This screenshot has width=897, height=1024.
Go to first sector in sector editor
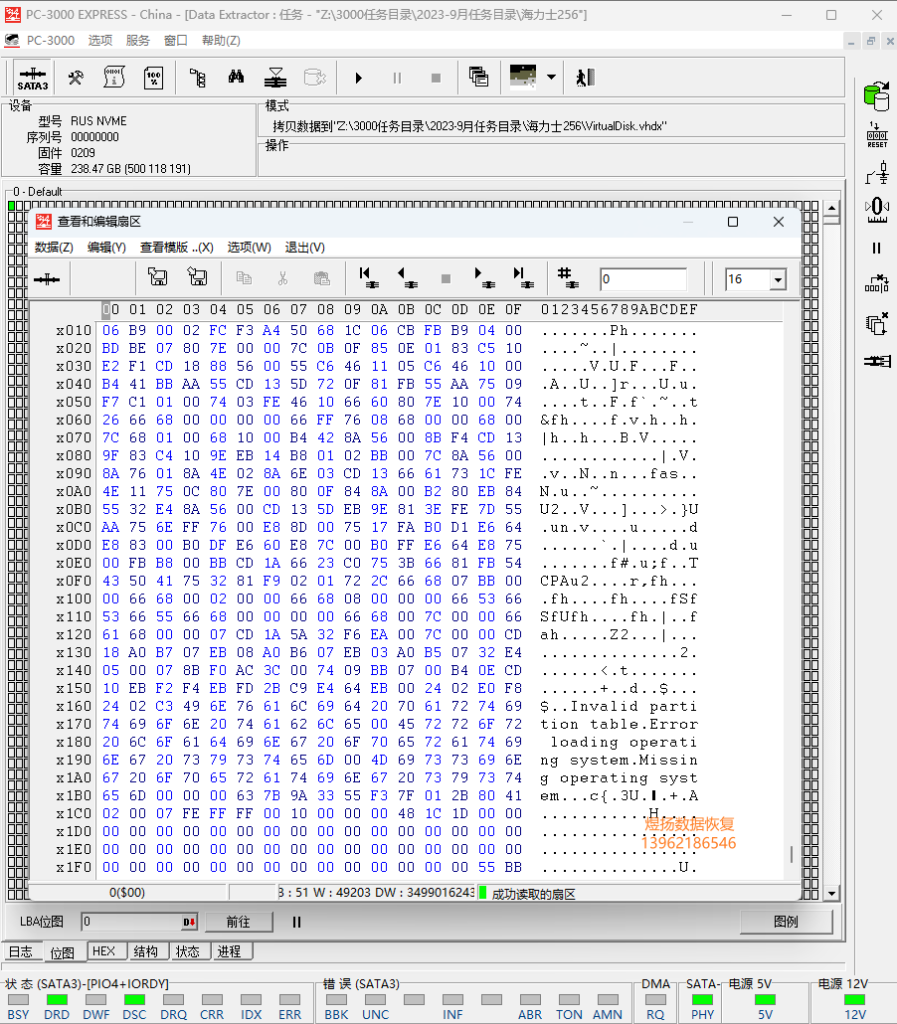pyautogui.click(x=368, y=278)
